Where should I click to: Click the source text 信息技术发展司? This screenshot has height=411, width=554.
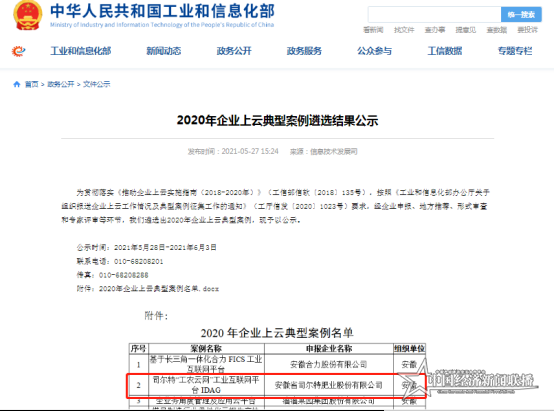click(x=334, y=152)
